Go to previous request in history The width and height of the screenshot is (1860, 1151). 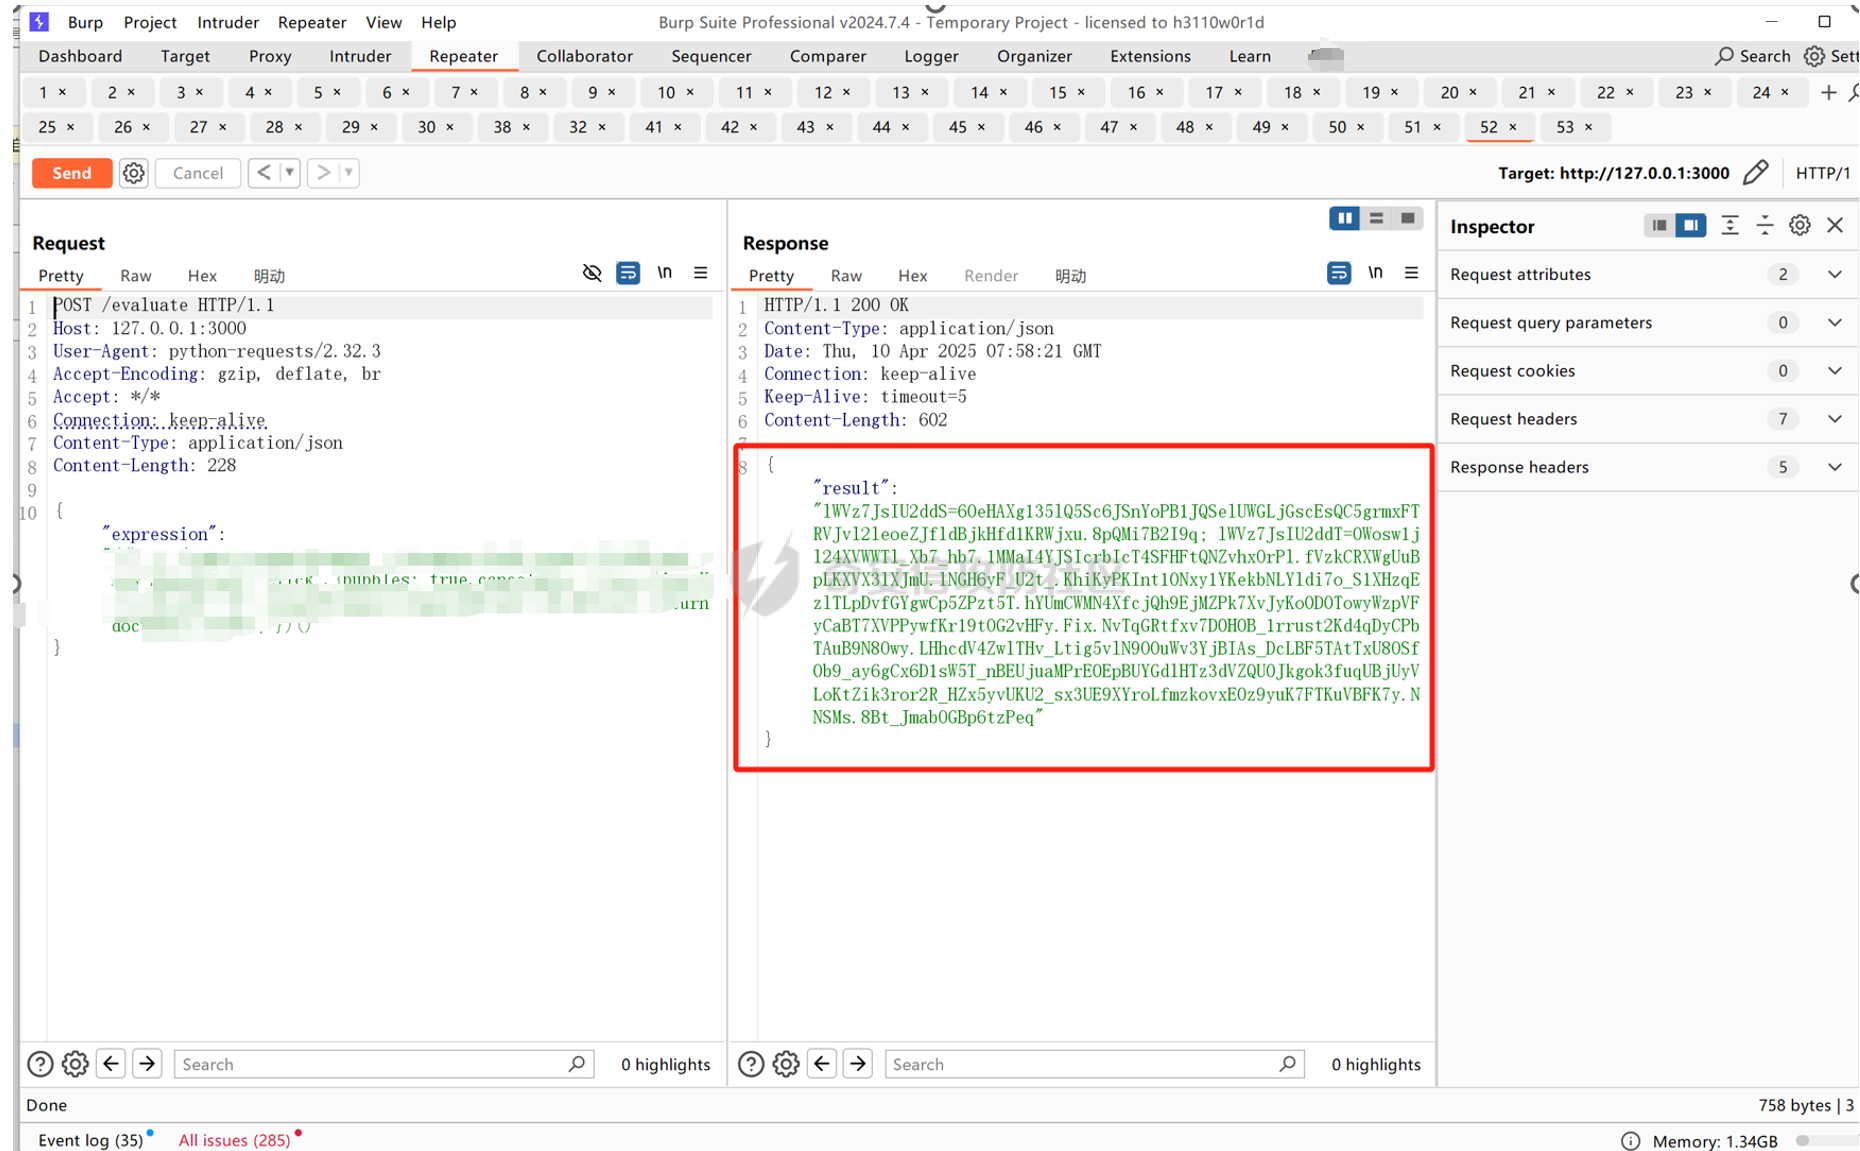click(x=264, y=173)
